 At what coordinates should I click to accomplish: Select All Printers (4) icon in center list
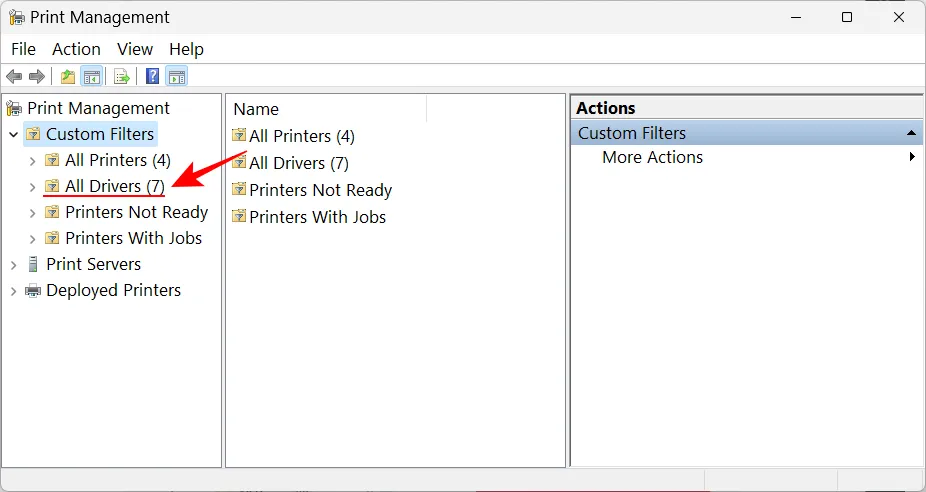point(239,135)
